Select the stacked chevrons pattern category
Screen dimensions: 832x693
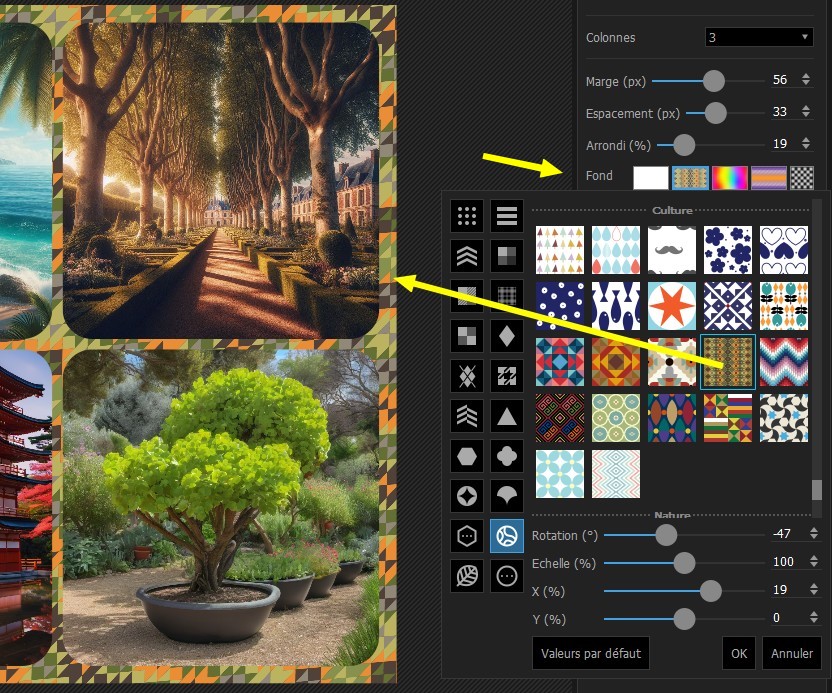click(467, 256)
